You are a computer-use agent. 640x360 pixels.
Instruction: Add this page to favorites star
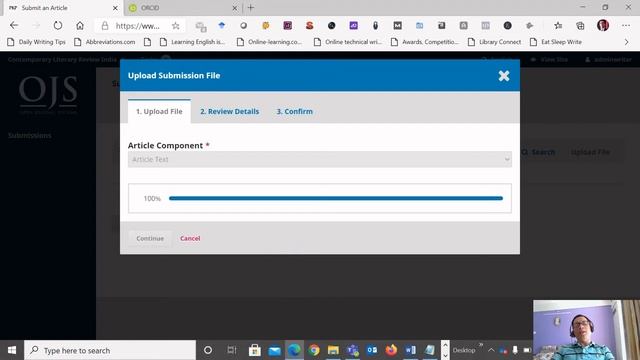[x=176, y=26]
